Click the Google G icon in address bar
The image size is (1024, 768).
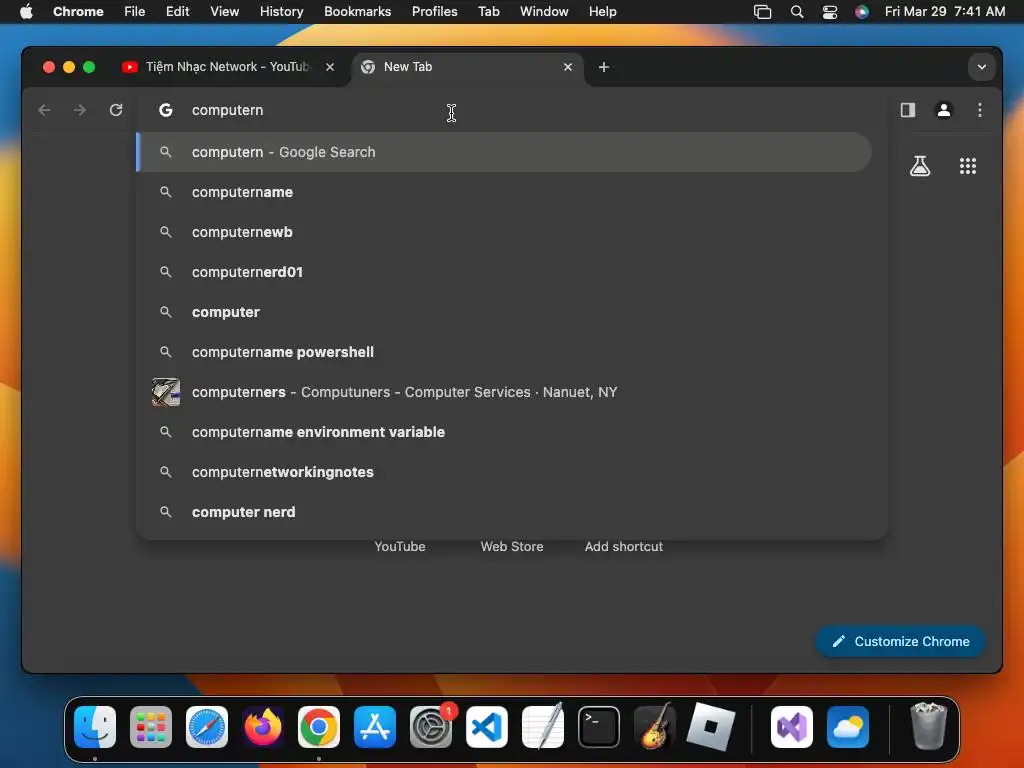tap(166, 110)
